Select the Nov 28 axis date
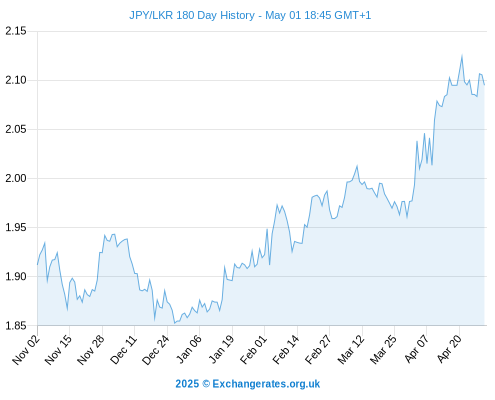This screenshot has width=495, height=400. point(91,350)
